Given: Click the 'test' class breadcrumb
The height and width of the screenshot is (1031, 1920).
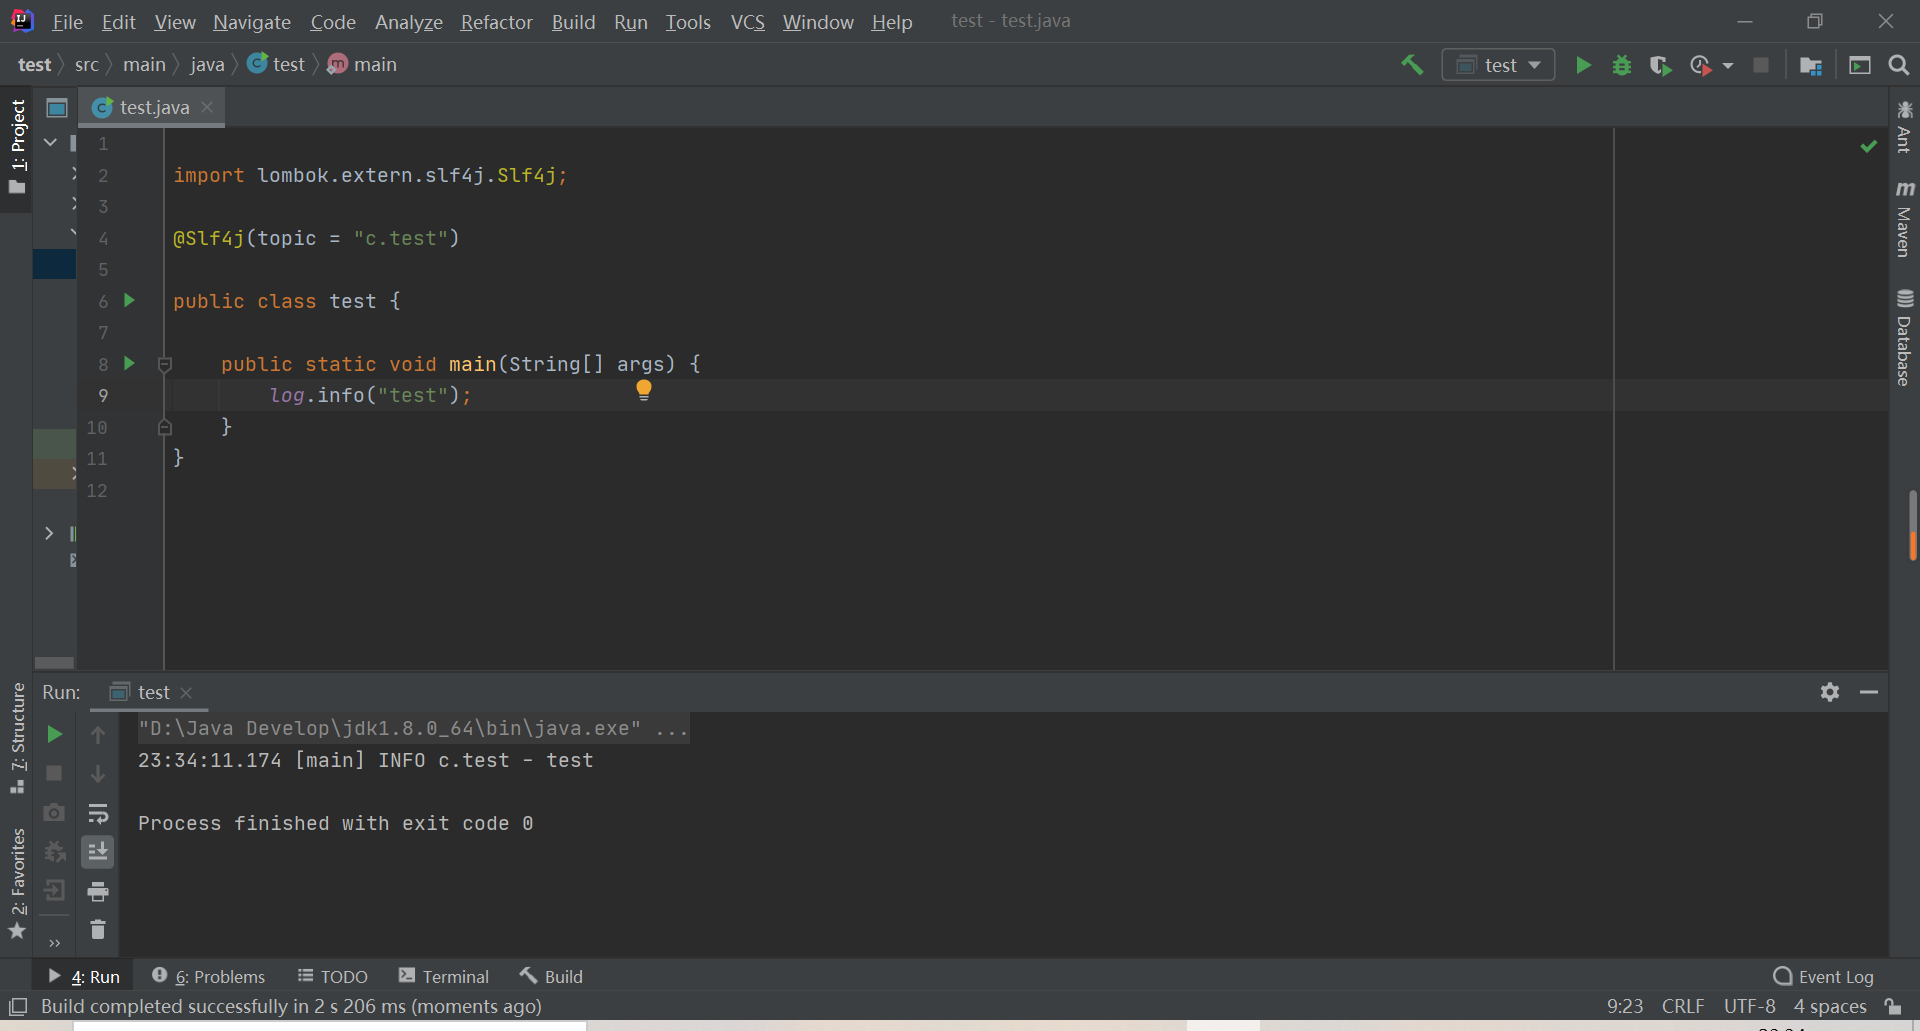Looking at the screenshot, I should click(276, 64).
